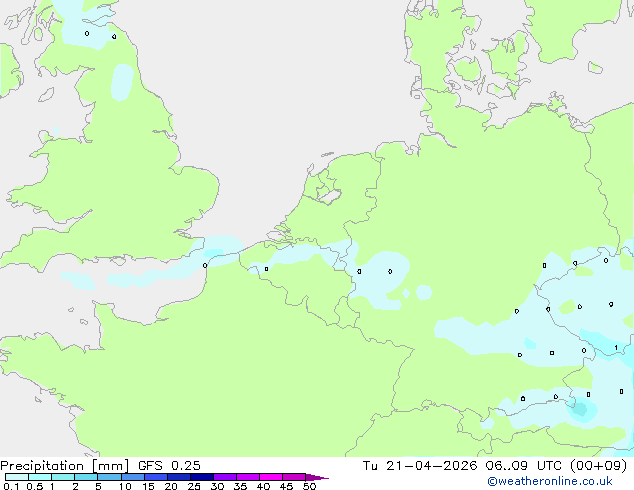634x490 pixels.
Task: Click the '50' legend scale label
Action: (309, 486)
